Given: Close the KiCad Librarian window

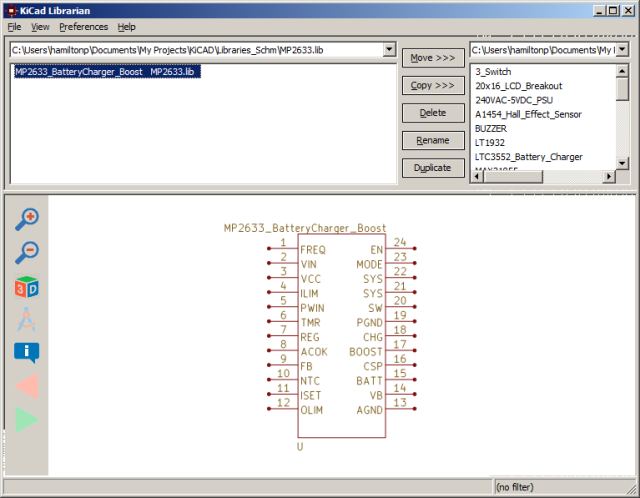Looking at the screenshot, I should click(628, 11).
